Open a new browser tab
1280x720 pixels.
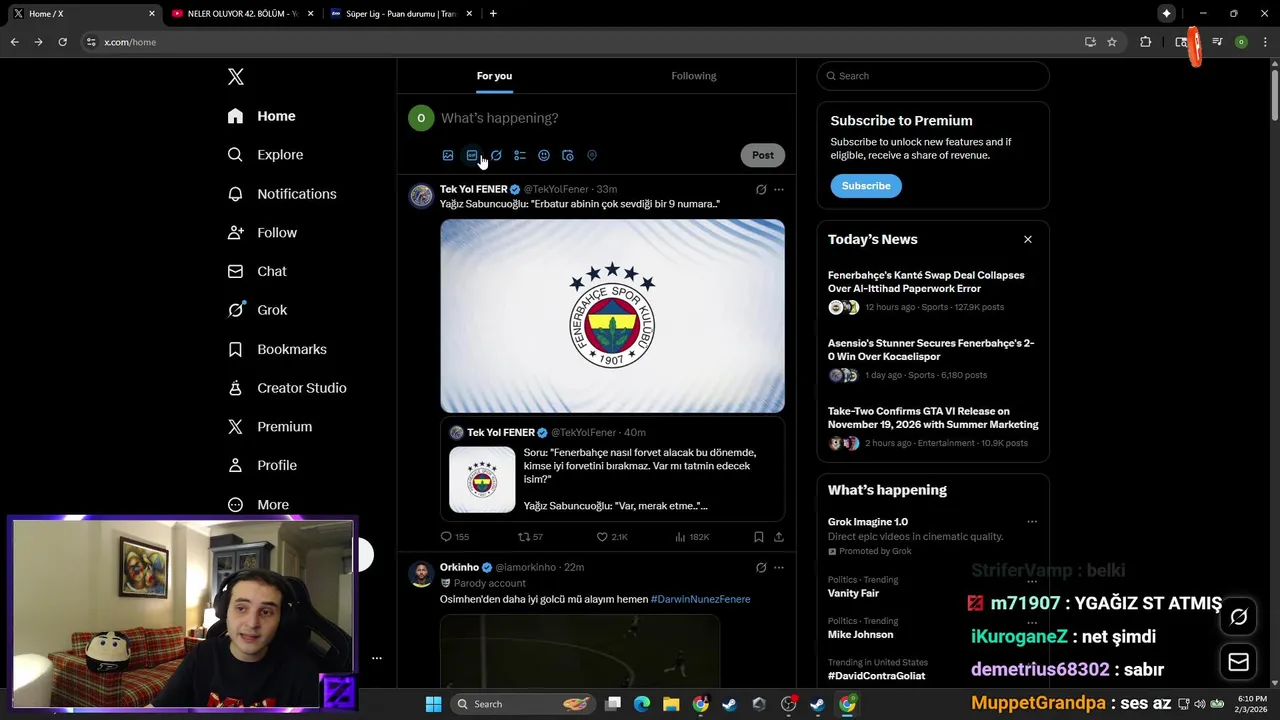pyautogui.click(x=493, y=14)
